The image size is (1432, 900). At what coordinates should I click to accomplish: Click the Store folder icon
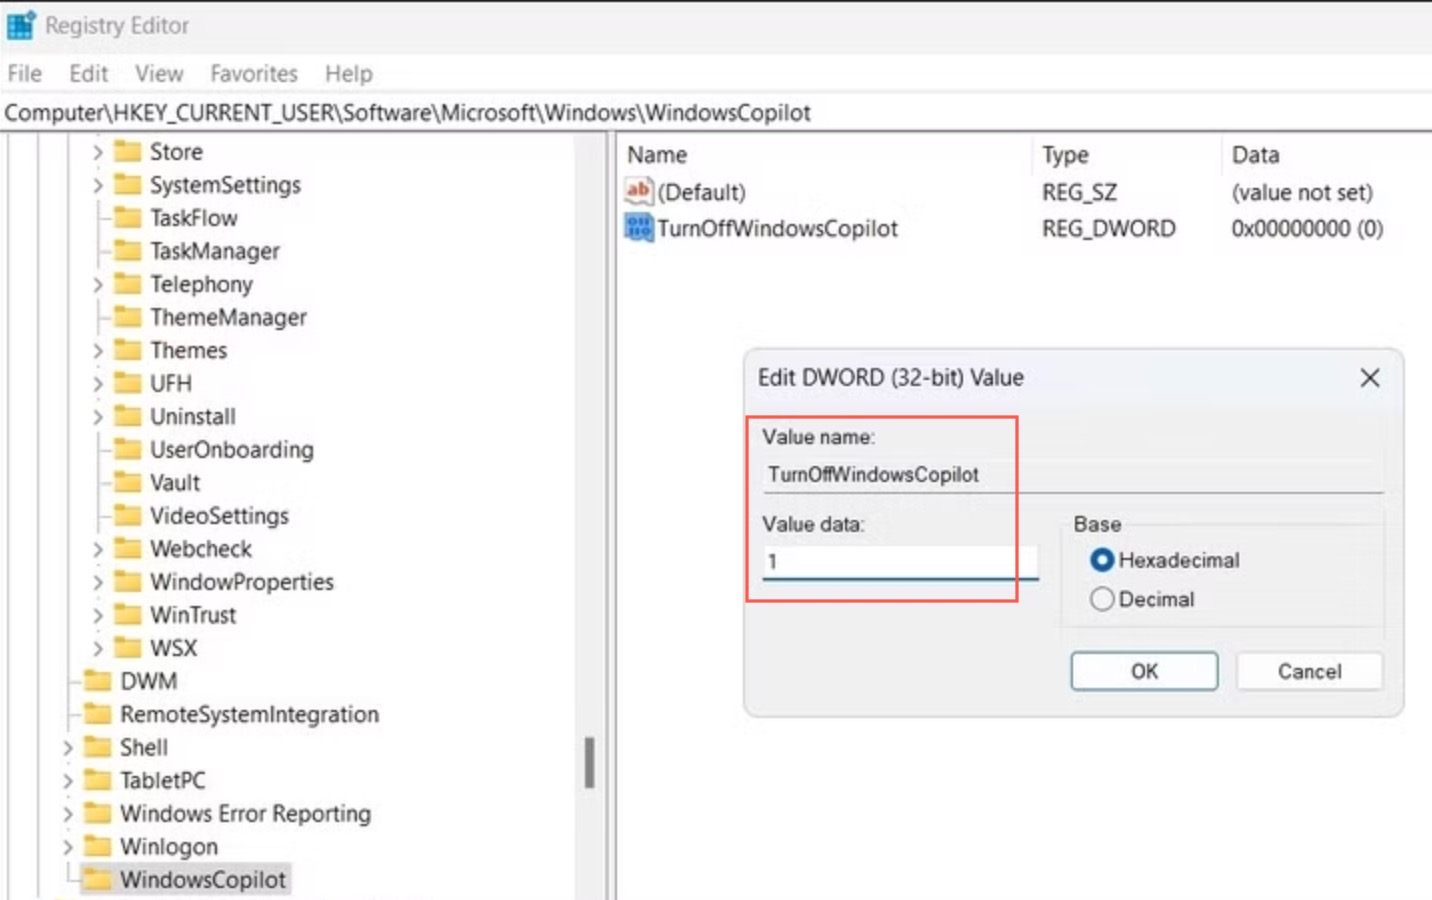(x=128, y=152)
